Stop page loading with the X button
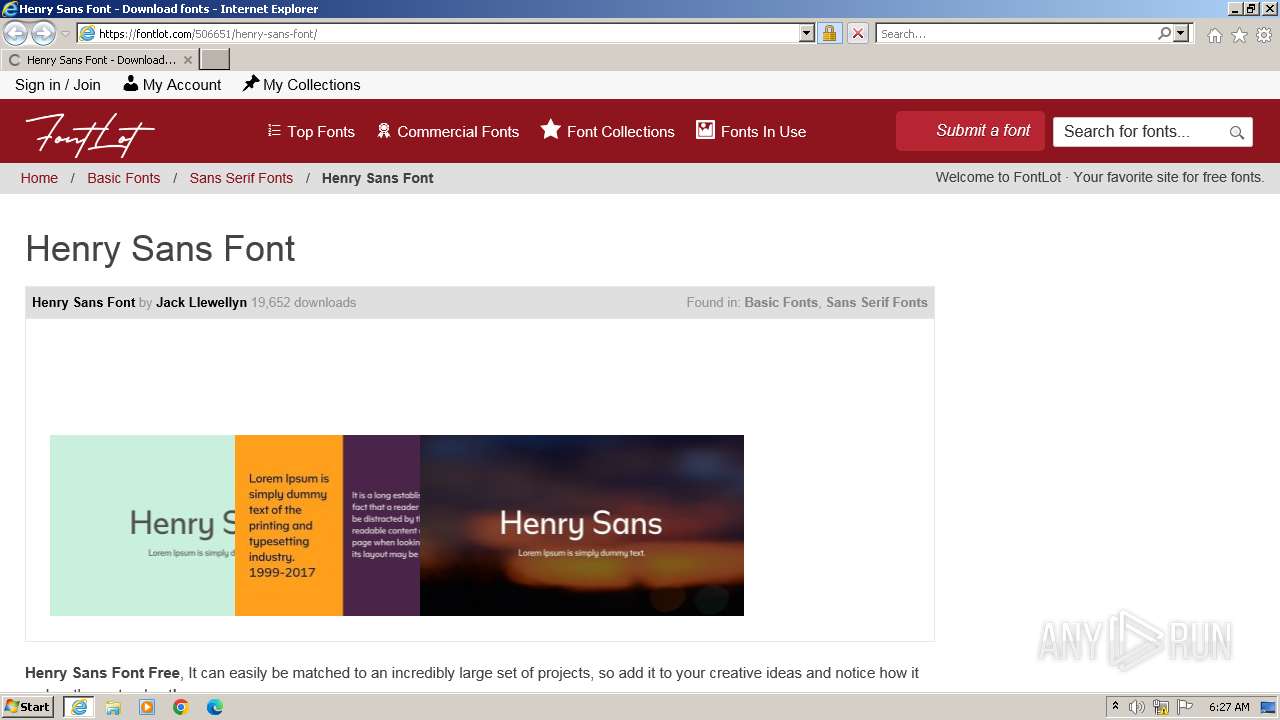The height and width of the screenshot is (720, 1280). (858, 33)
